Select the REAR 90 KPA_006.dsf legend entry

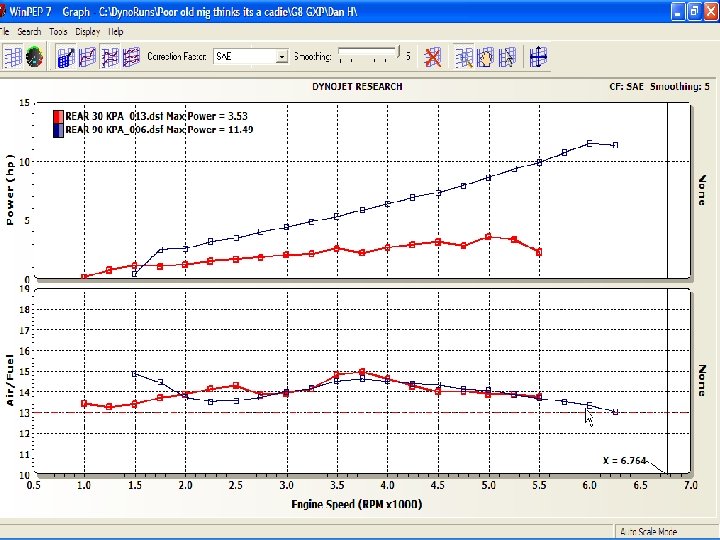pyautogui.click(x=159, y=130)
